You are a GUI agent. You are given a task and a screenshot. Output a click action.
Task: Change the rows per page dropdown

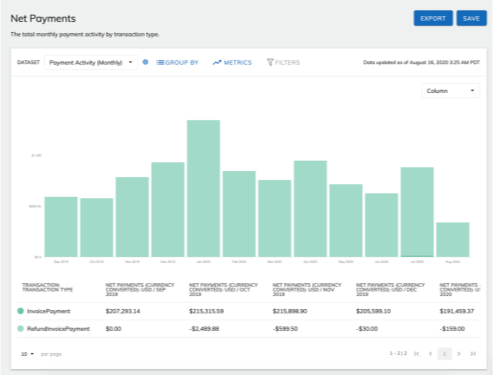pyautogui.click(x=27, y=354)
